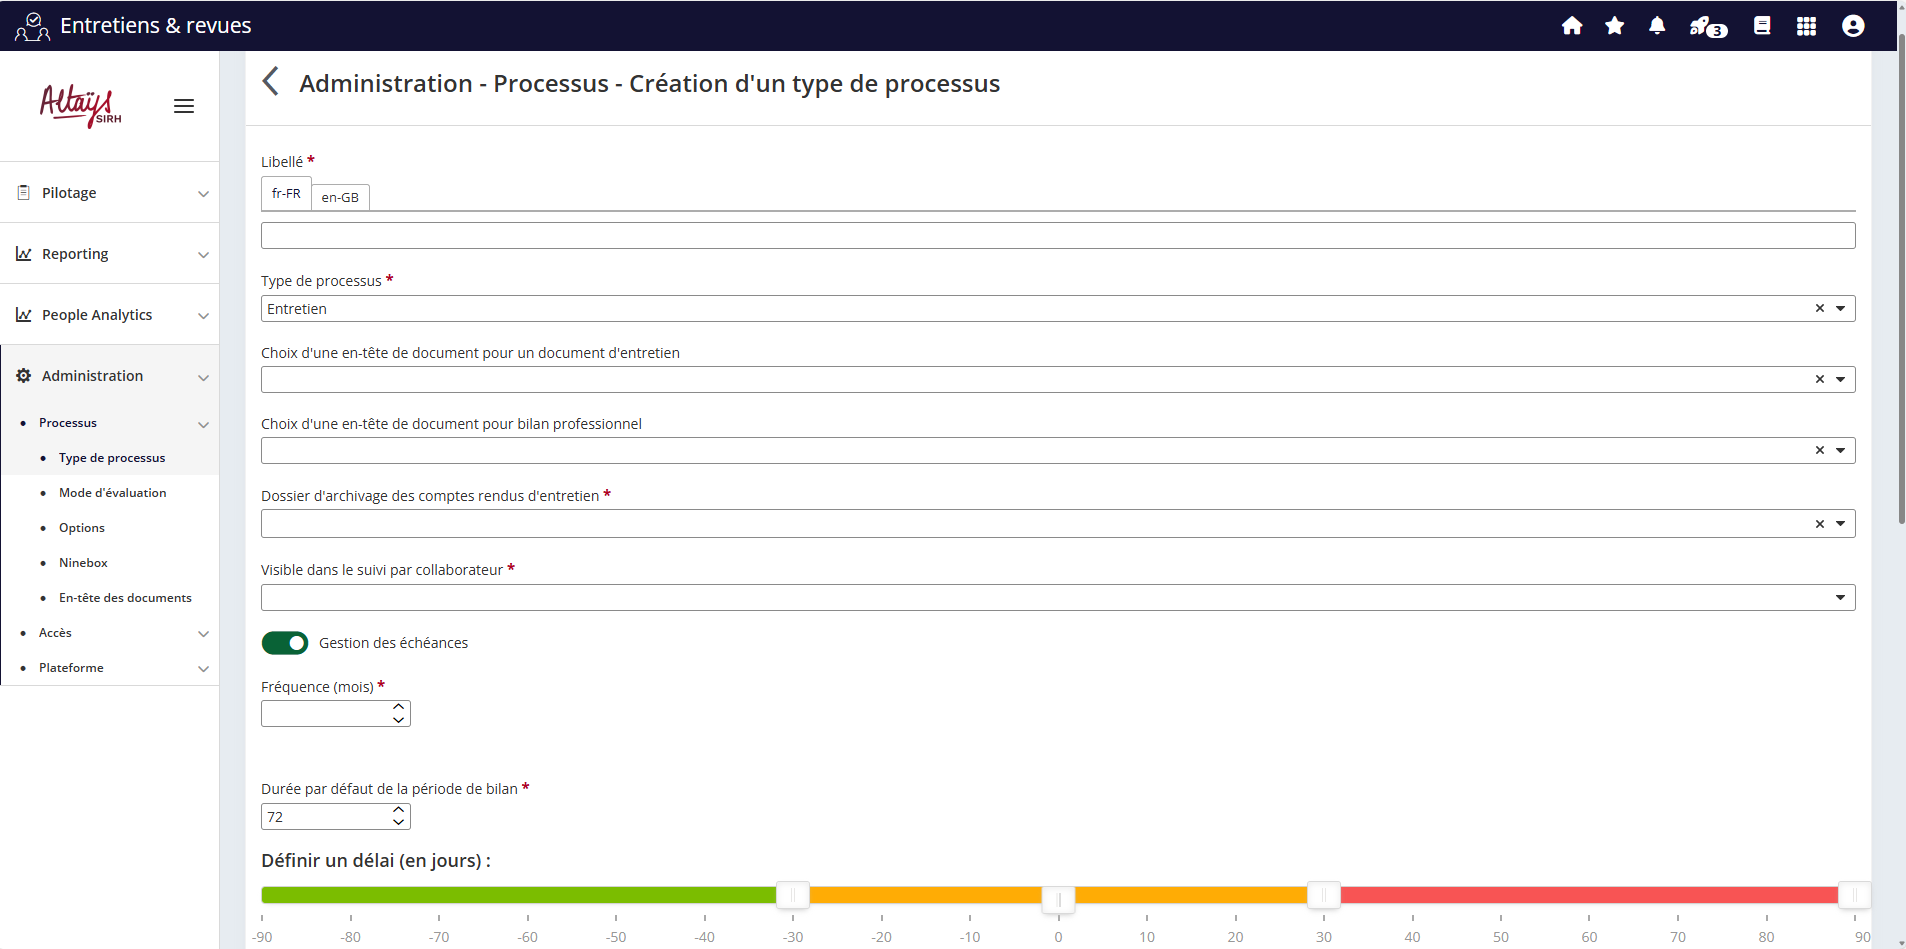Expand the Pilotage sidebar section
The height and width of the screenshot is (949, 1906).
[x=110, y=193]
